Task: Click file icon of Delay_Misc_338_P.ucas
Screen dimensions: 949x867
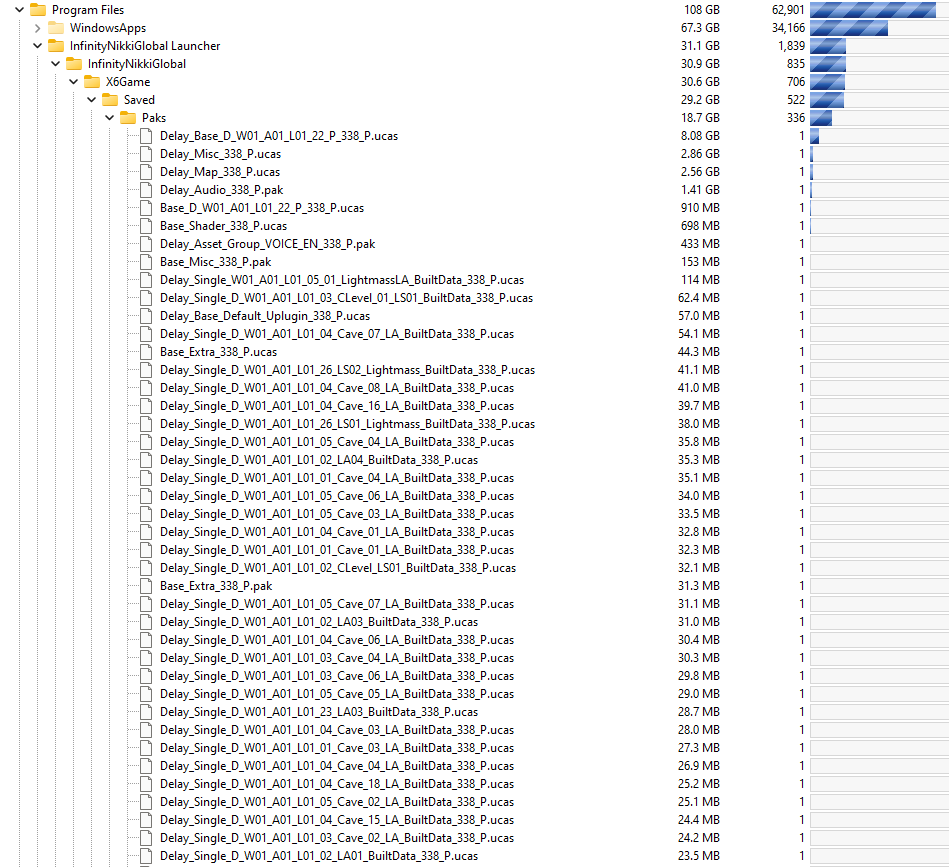Action: [146, 154]
